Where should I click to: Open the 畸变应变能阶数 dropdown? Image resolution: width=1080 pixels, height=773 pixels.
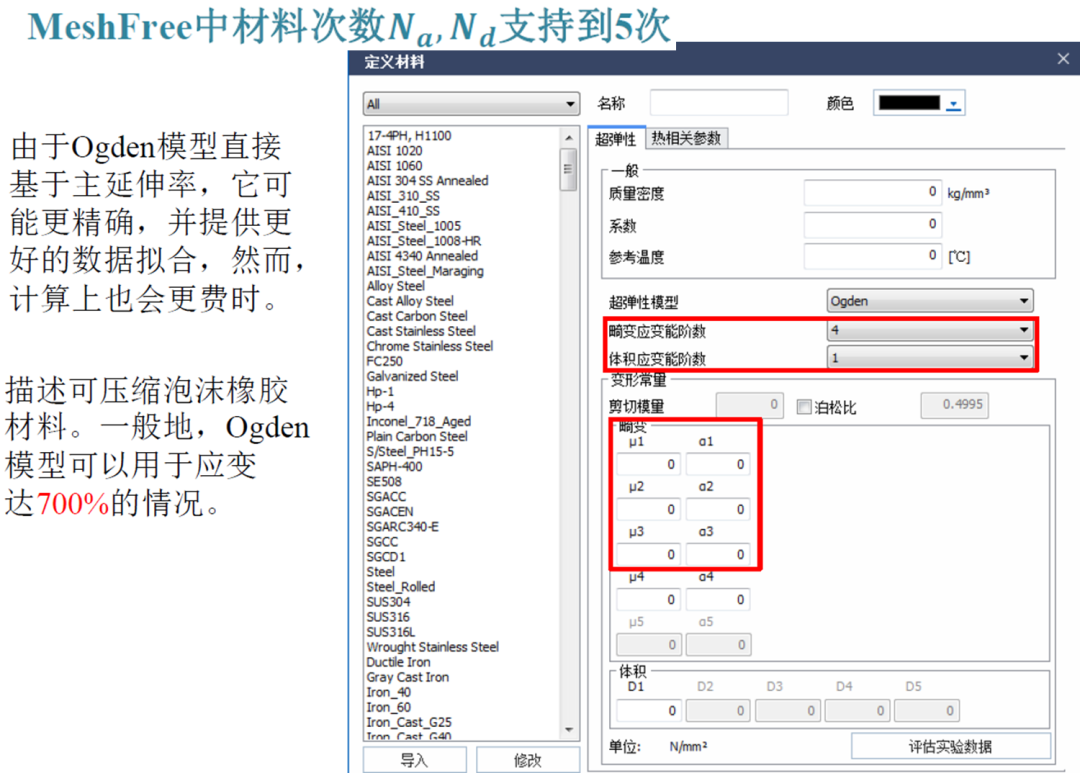click(x=930, y=331)
